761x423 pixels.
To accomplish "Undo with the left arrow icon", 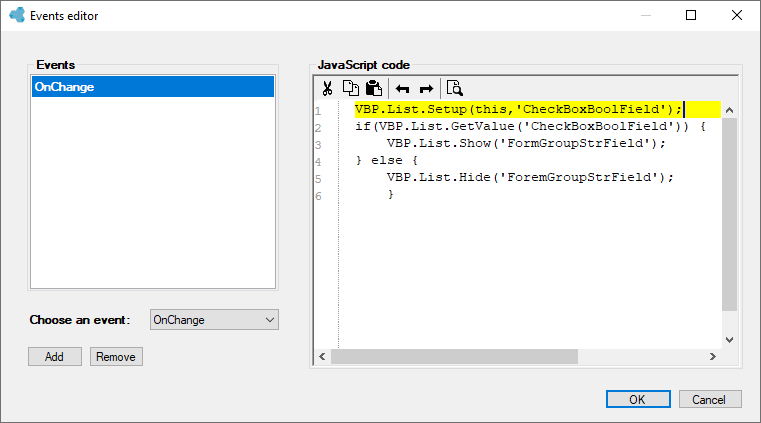I will click(x=402, y=89).
